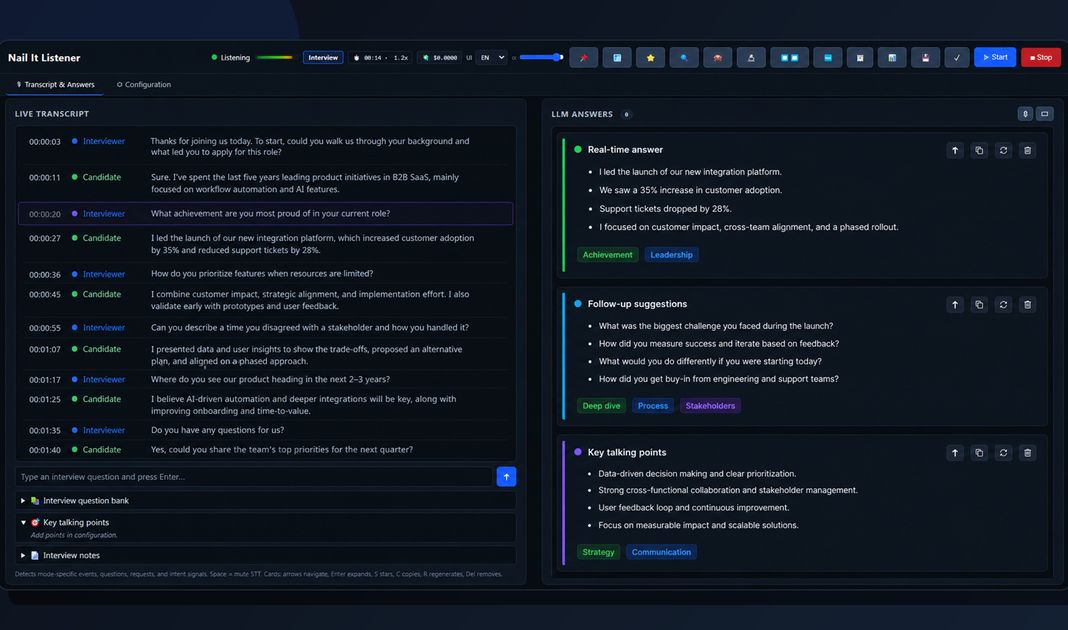The width and height of the screenshot is (1068, 630).
Task: Click the checkmark toolbar icon
Action: pyautogui.click(x=957, y=58)
